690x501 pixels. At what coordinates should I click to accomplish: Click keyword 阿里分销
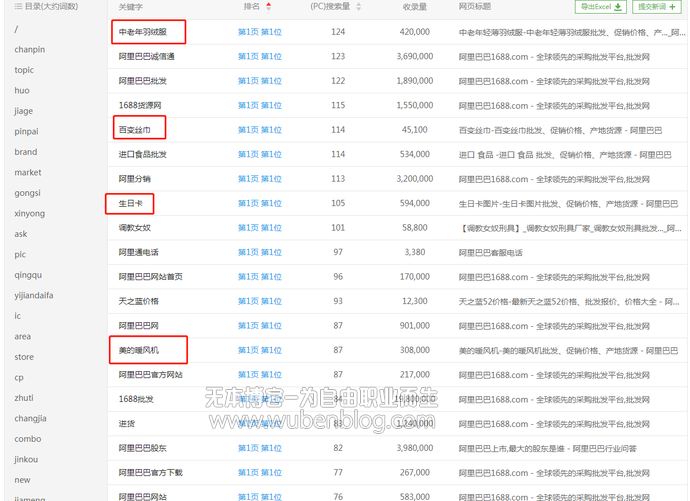(x=135, y=179)
